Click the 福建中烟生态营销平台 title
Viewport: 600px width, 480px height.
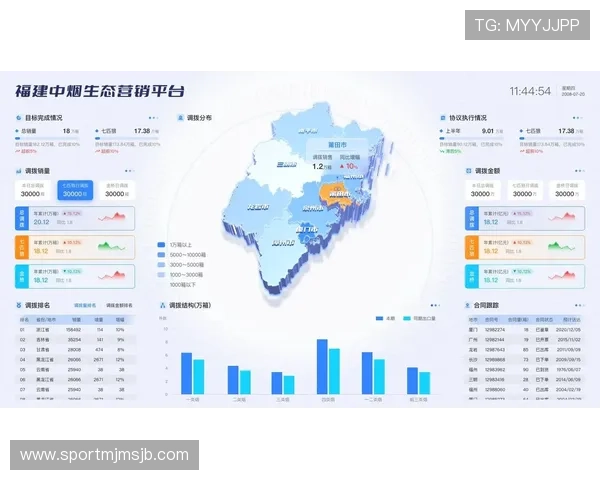coord(100,91)
